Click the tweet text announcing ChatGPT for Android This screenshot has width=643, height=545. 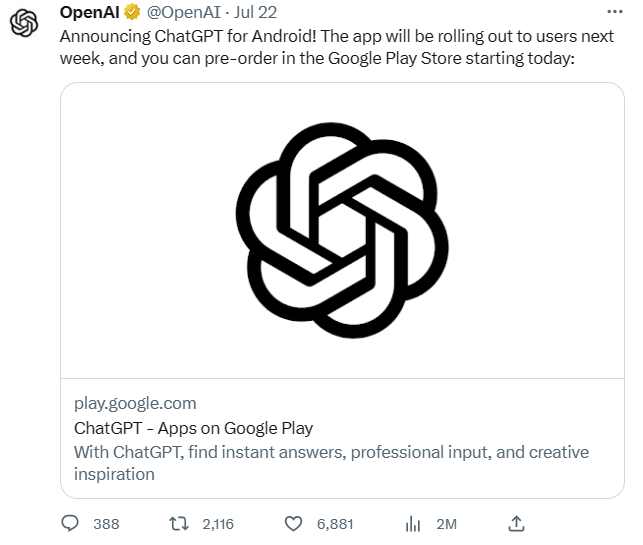point(337,47)
